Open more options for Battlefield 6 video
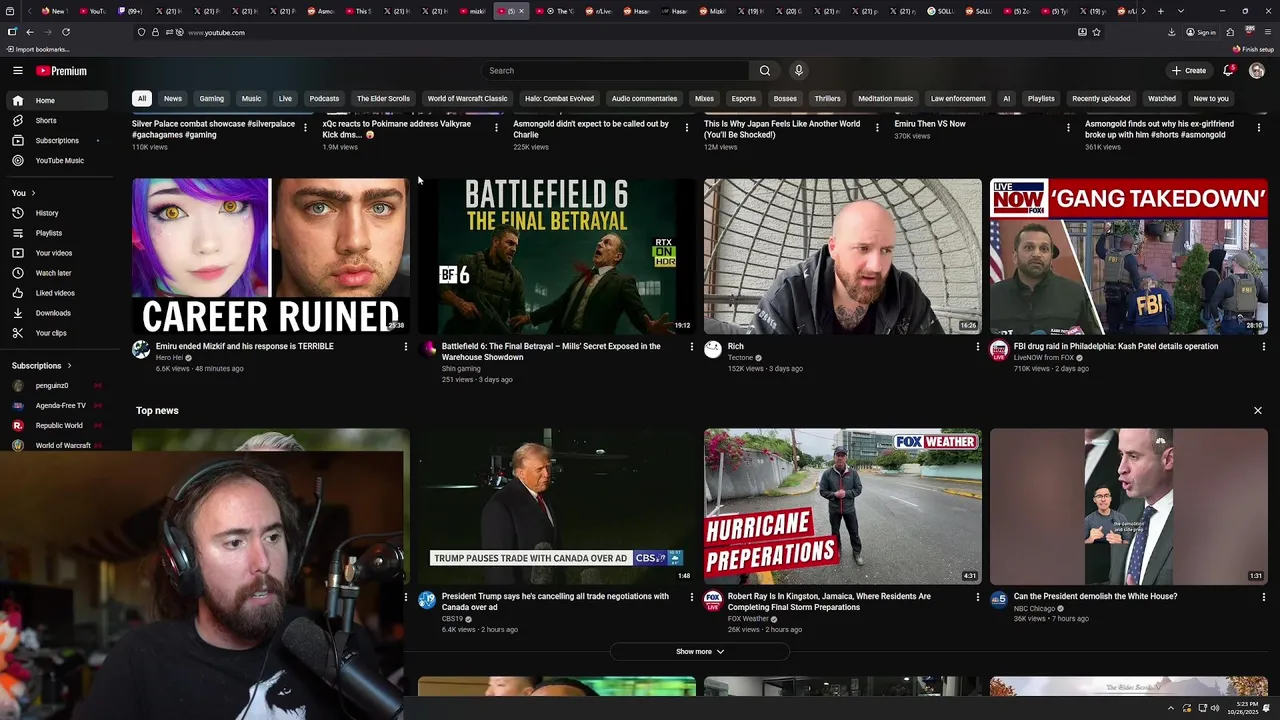Screen dimensions: 1280x720 tap(691, 347)
